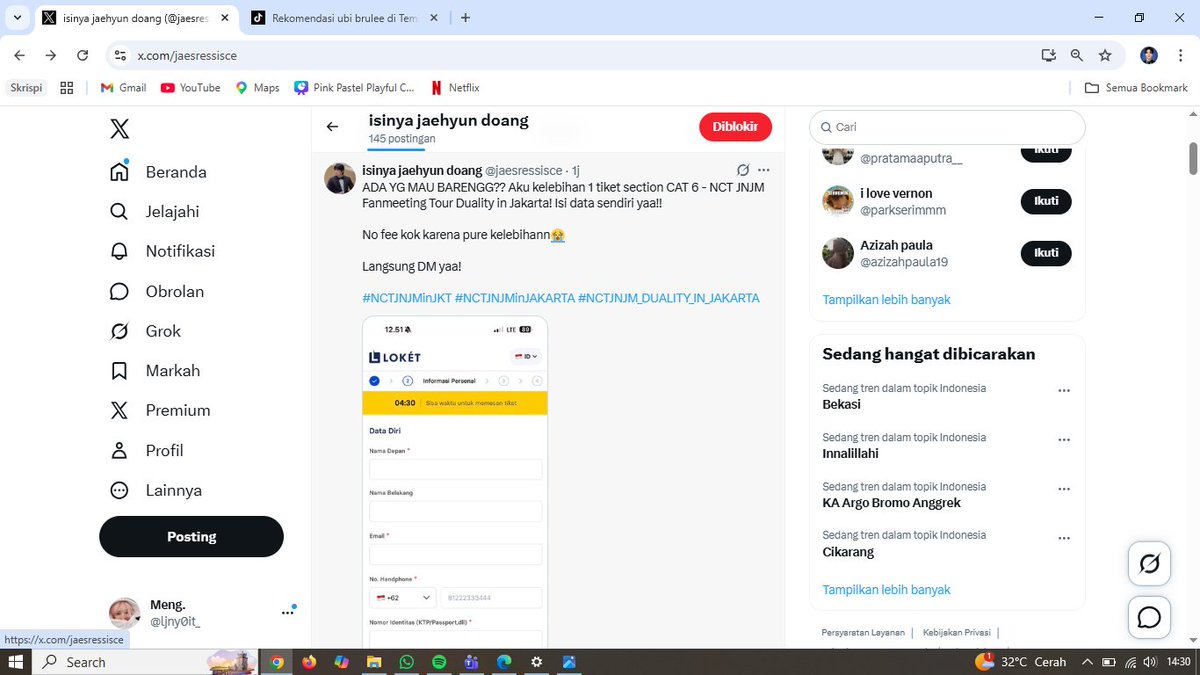
Task: Open Jelajahi to explore trends
Action: pyautogui.click(x=175, y=211)
